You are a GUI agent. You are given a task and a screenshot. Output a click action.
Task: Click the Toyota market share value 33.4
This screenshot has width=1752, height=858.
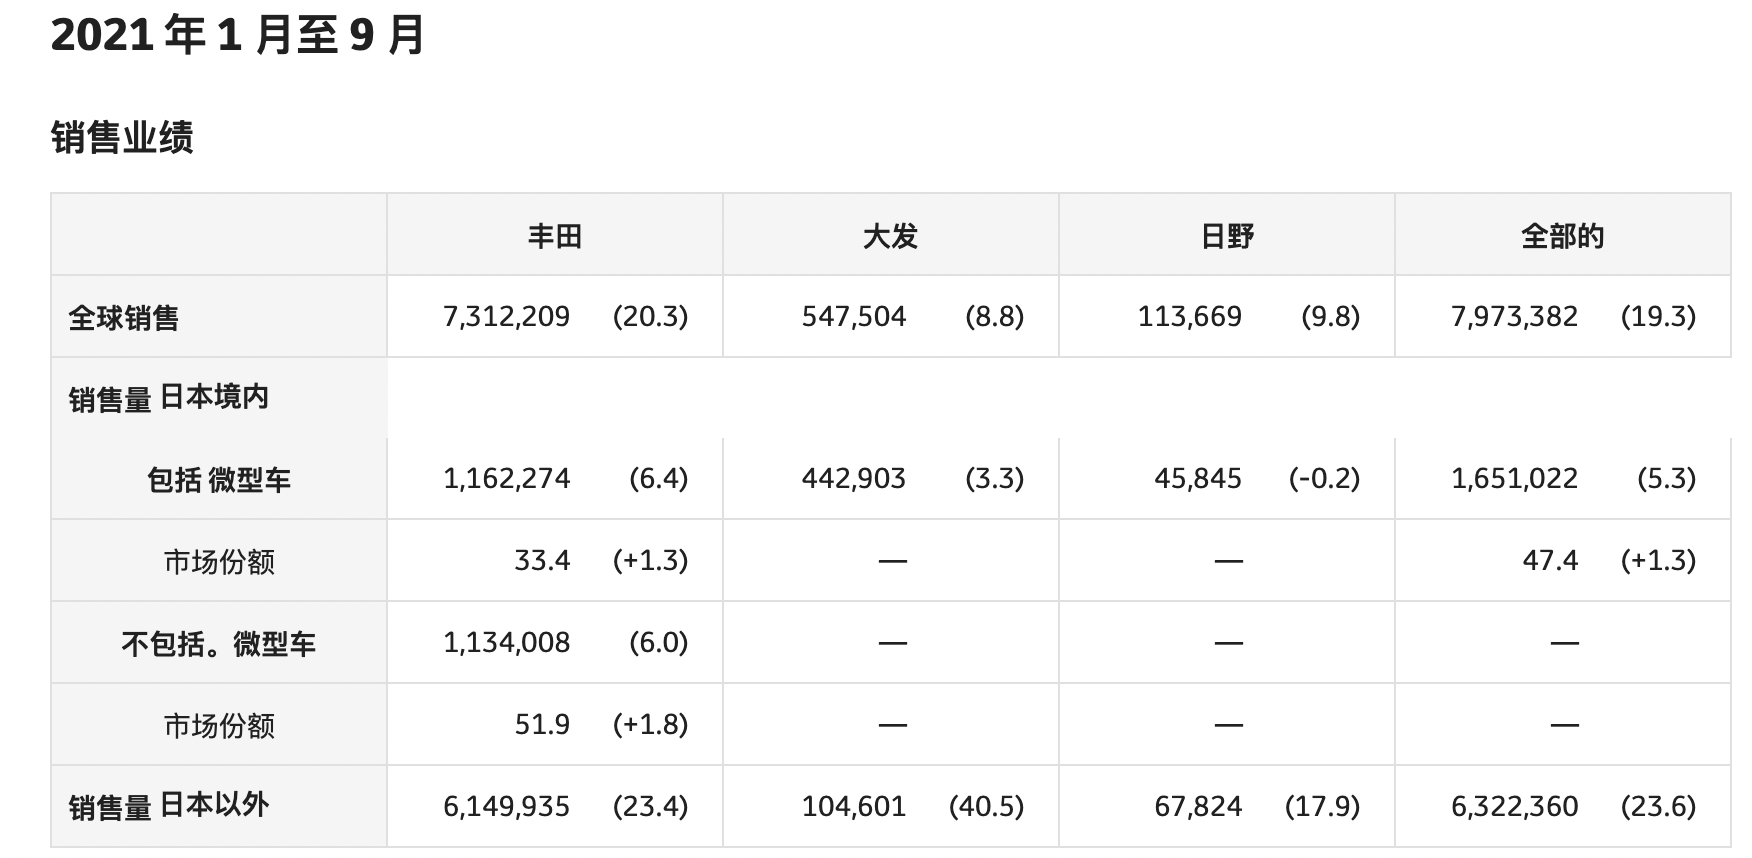(542, 560)
